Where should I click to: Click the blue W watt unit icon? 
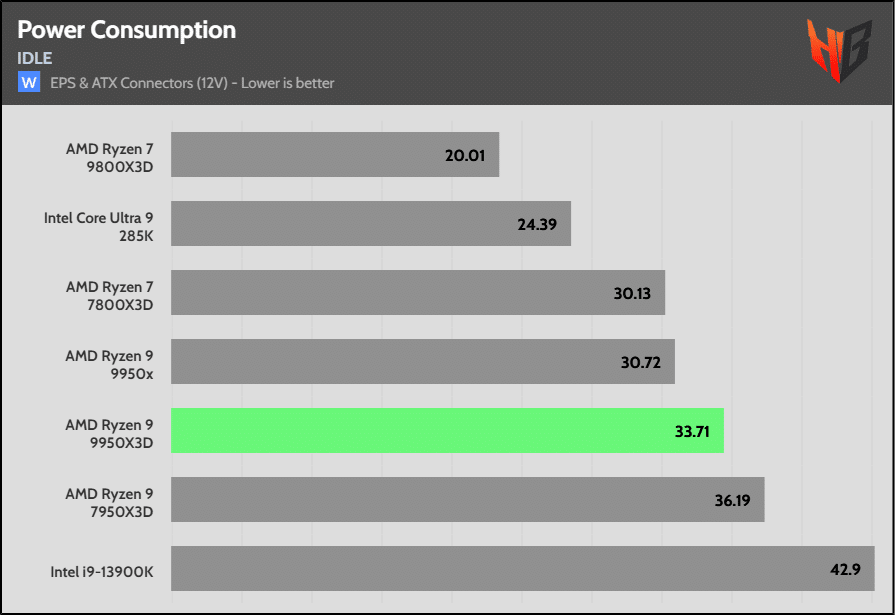[x=28, y=82]
